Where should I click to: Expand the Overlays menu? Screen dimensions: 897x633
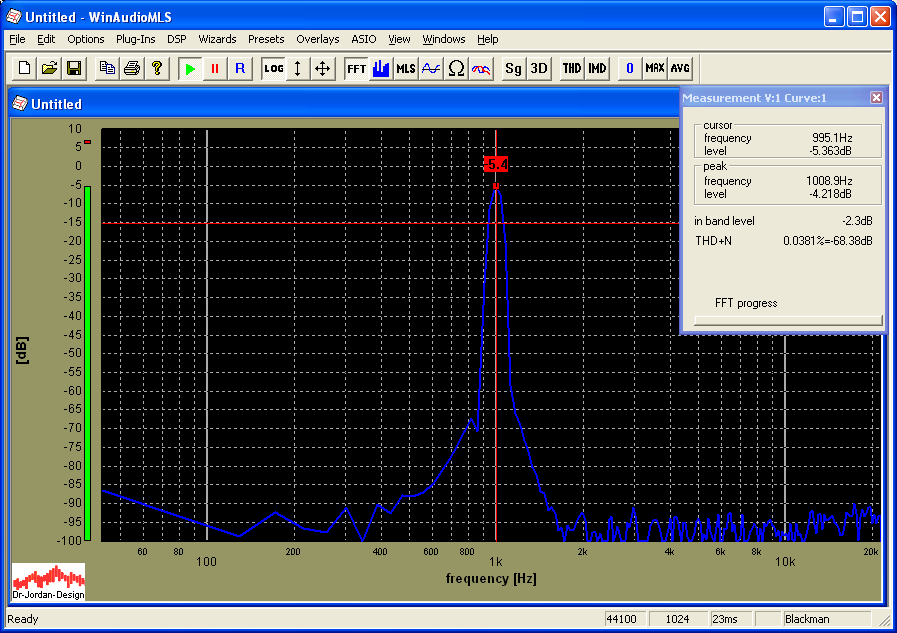pos(318,39)
